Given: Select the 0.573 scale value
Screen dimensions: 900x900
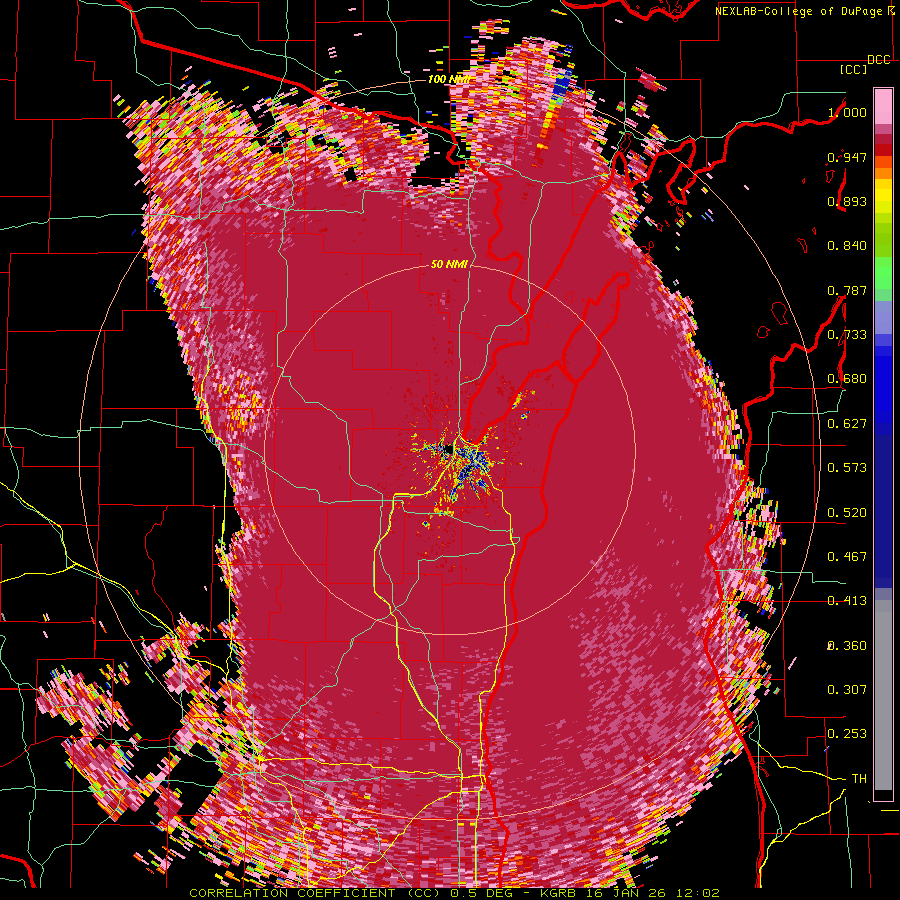Looking at the screenshot, I should tap(847, 468).
